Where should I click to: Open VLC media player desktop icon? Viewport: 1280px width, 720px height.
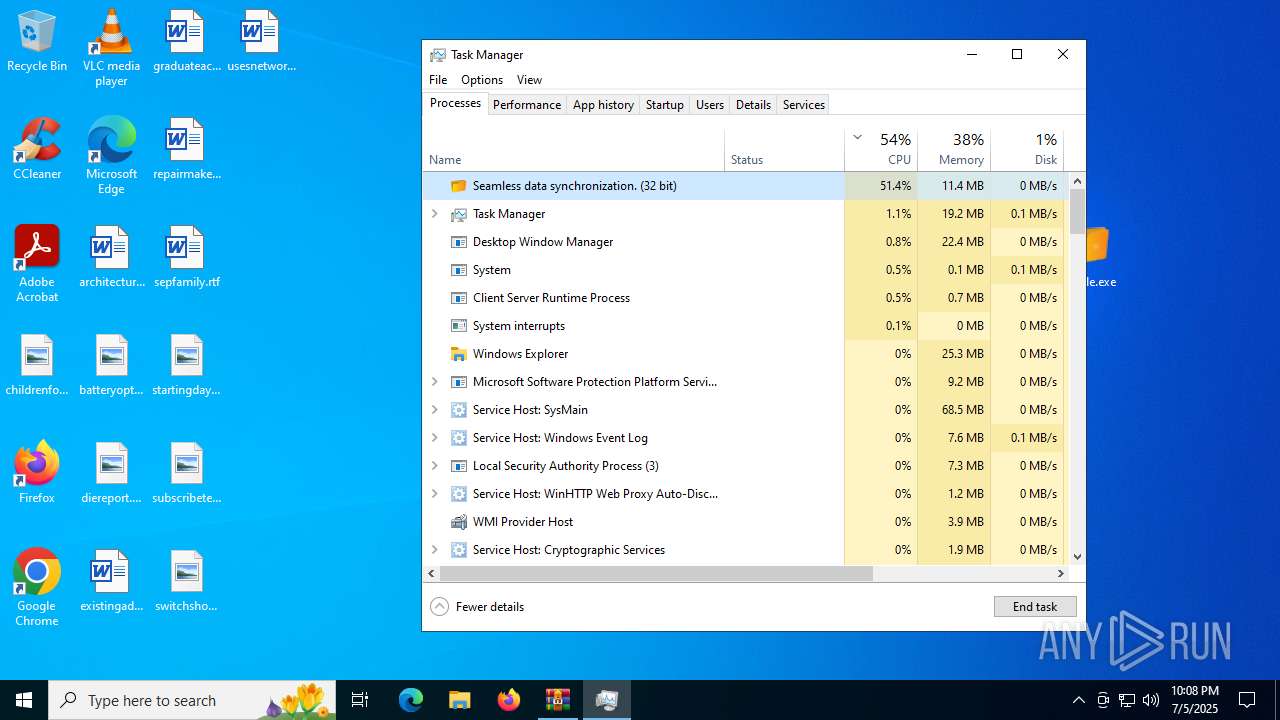111,47
